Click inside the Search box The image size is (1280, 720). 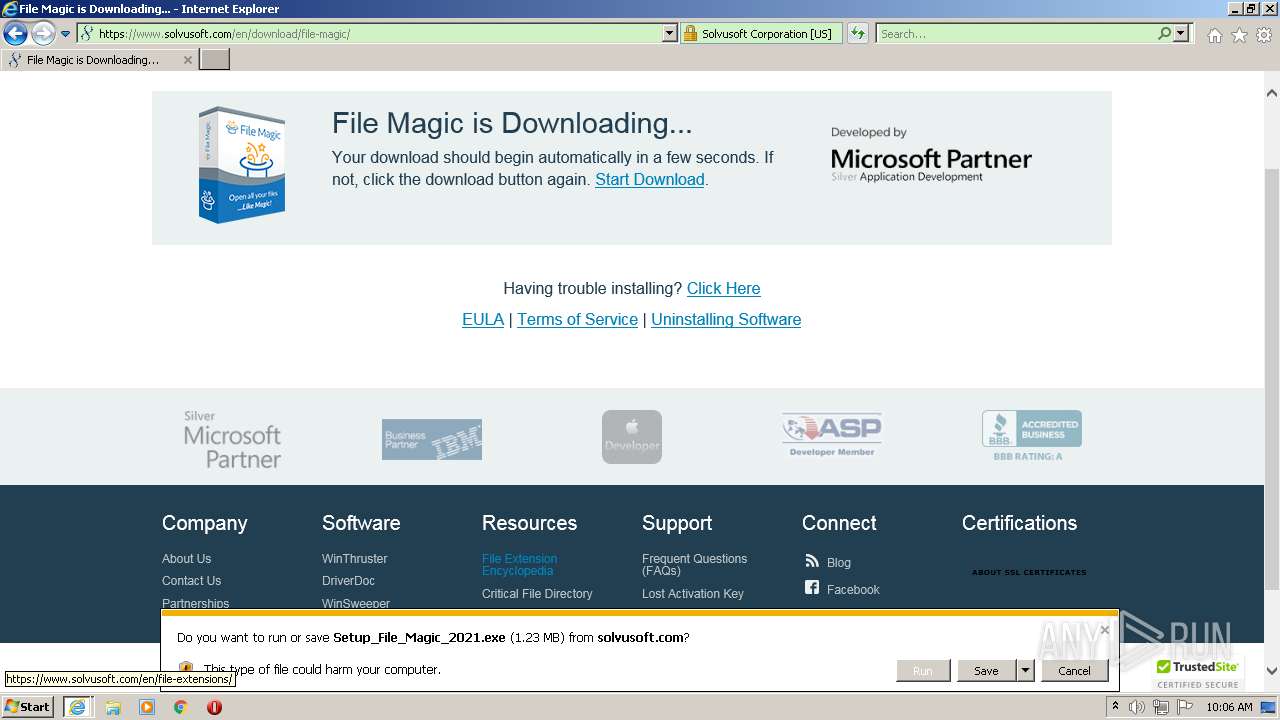tap(1015, 33)
